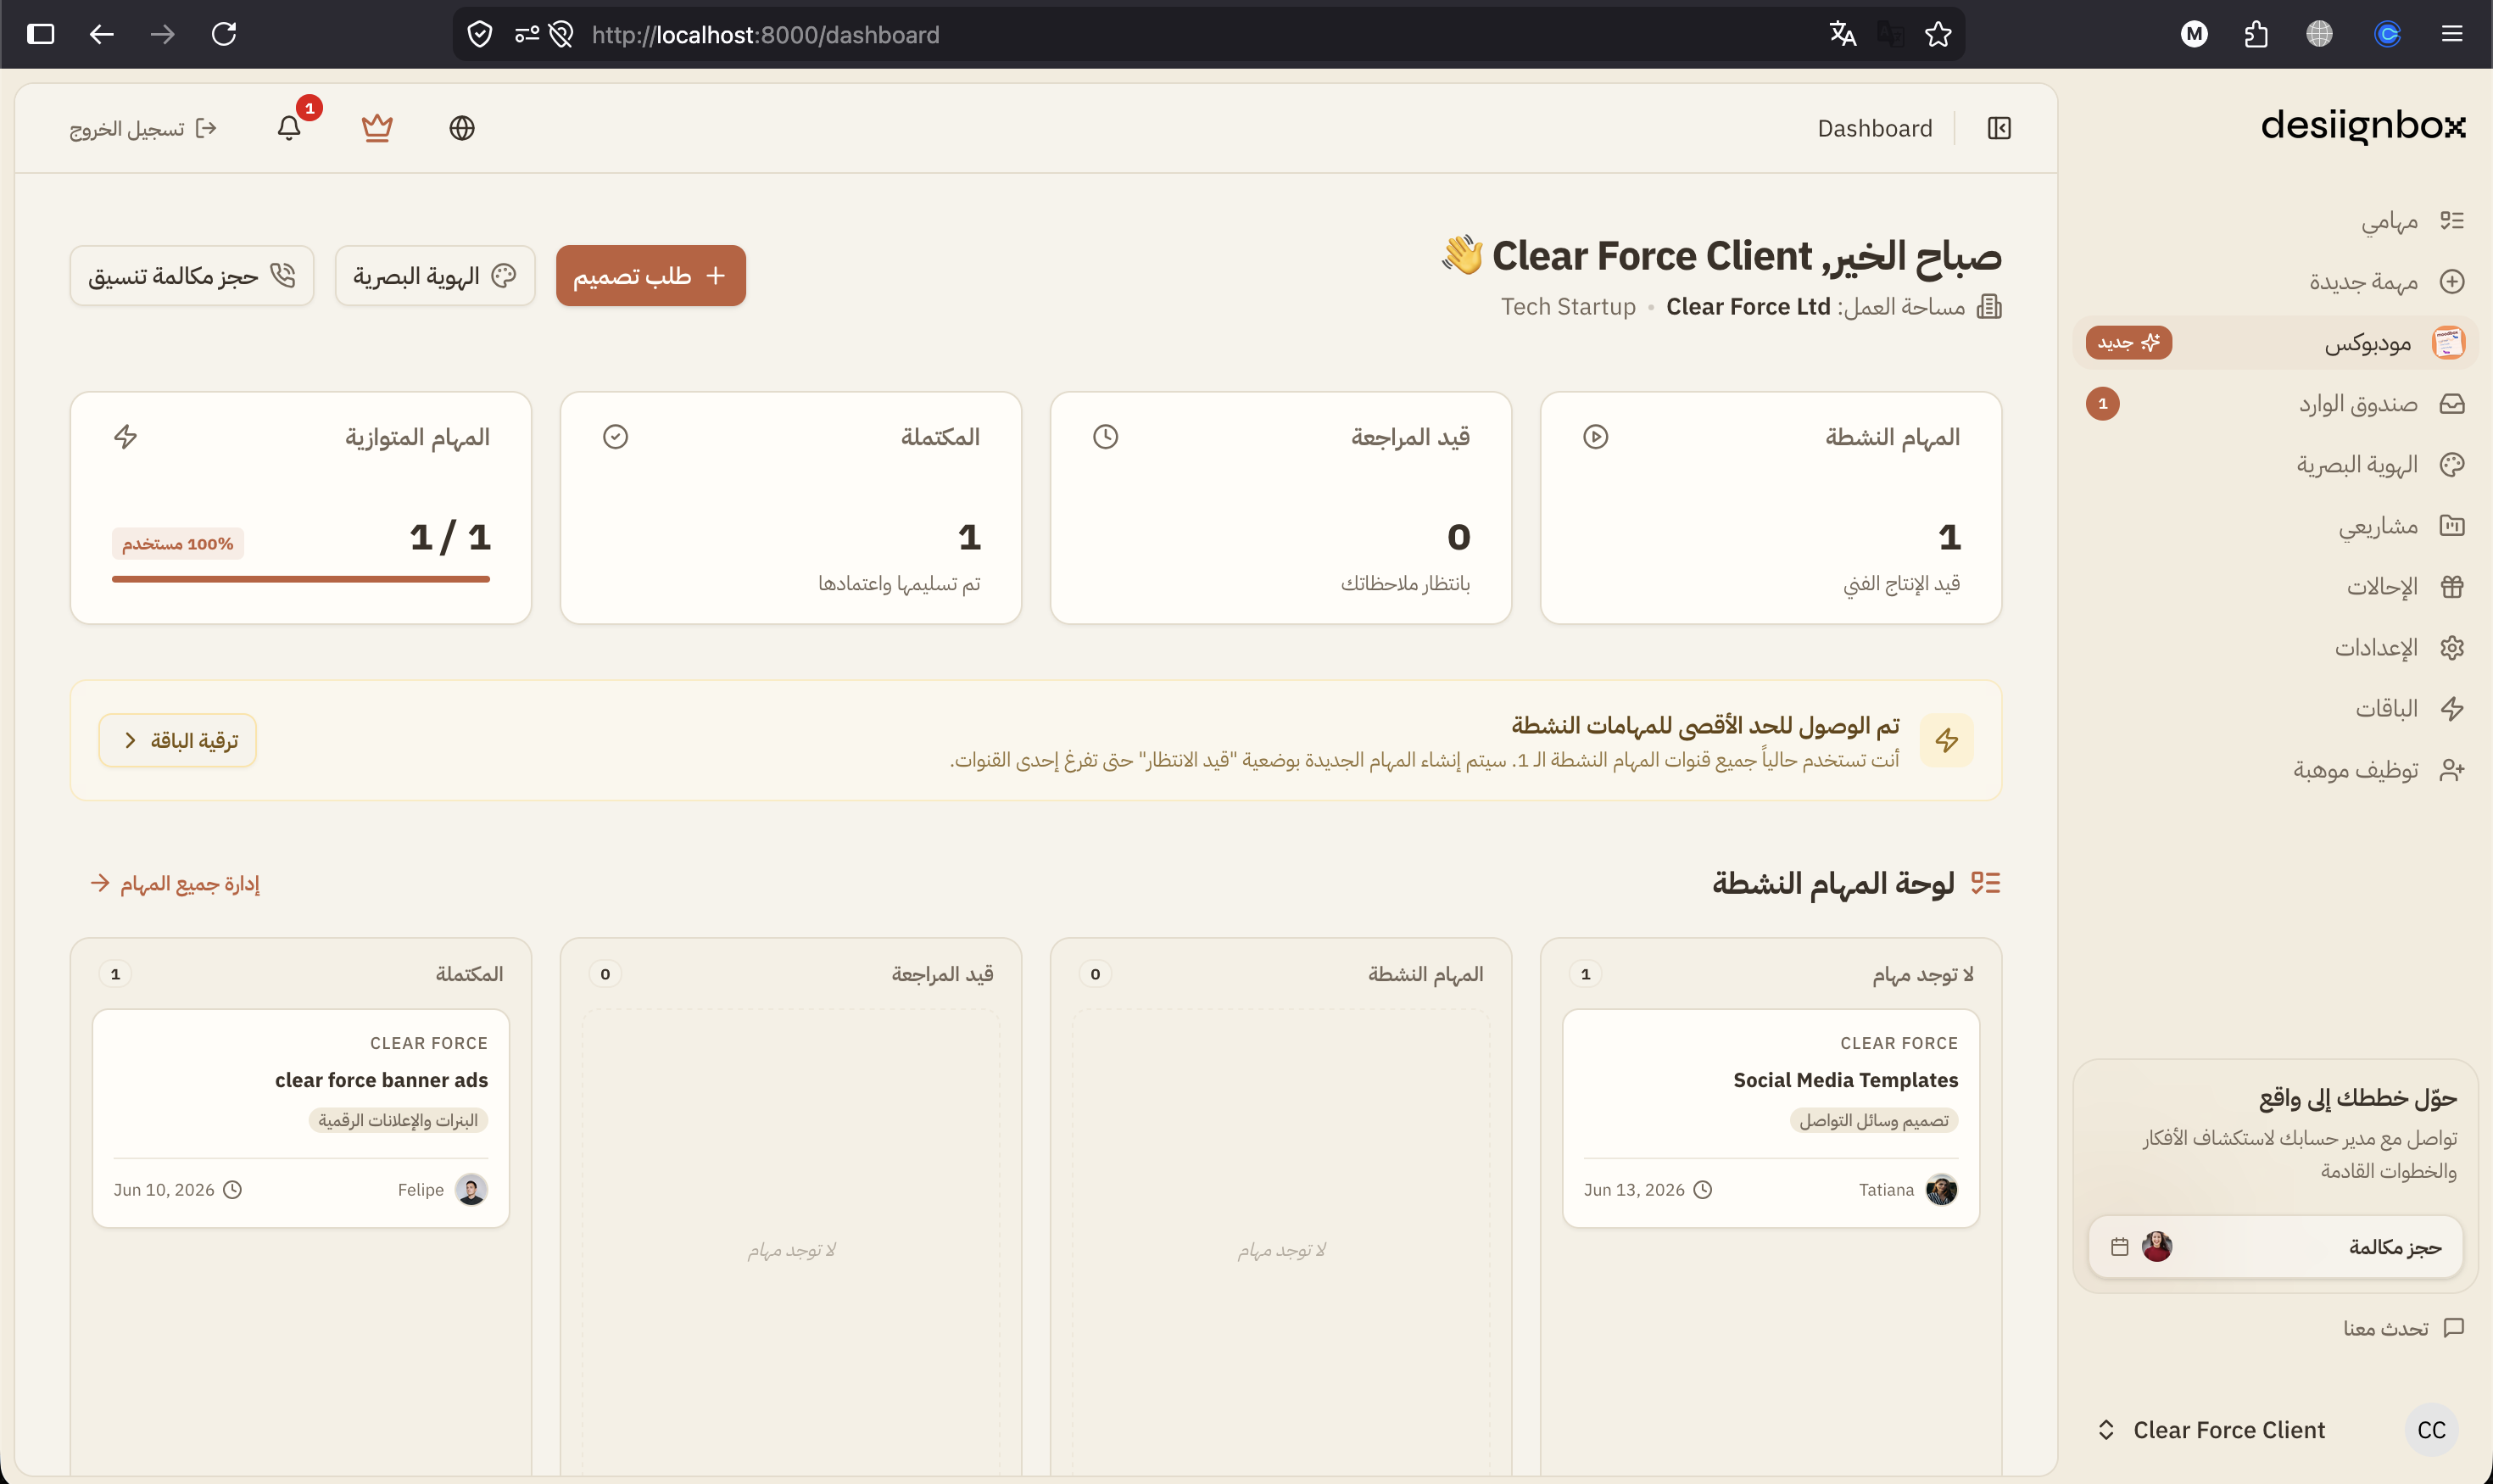Click the Jun 13, 2026 due date
2493x1484 pixels.
pos(1648,1190)
